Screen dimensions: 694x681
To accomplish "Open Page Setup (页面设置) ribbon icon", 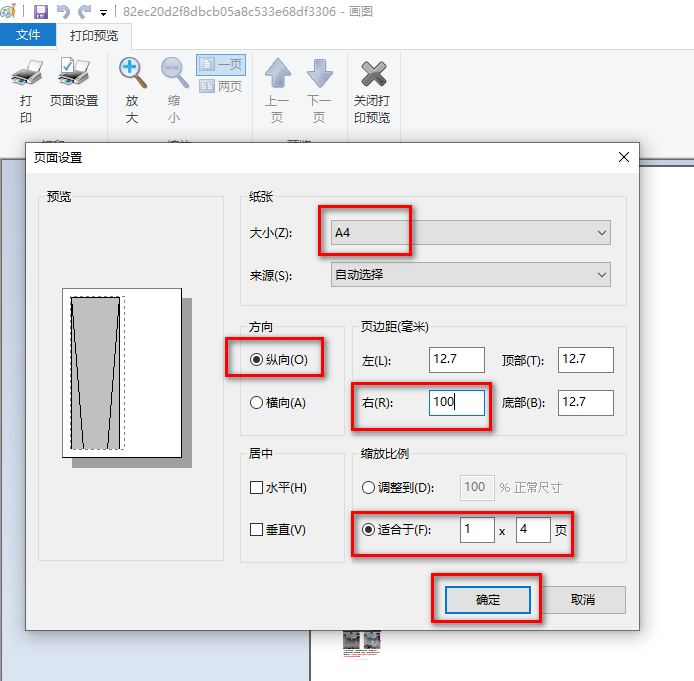I will [74, 74].
